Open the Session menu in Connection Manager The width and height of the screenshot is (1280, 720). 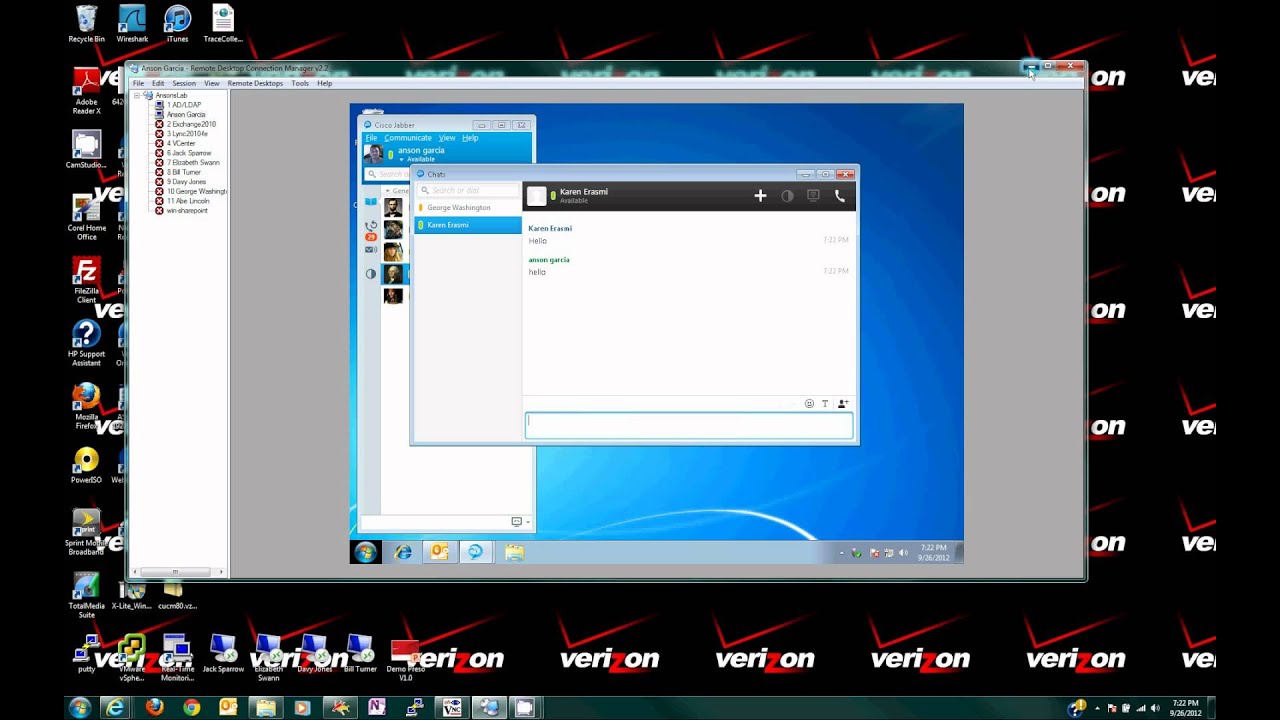(184, 83)
